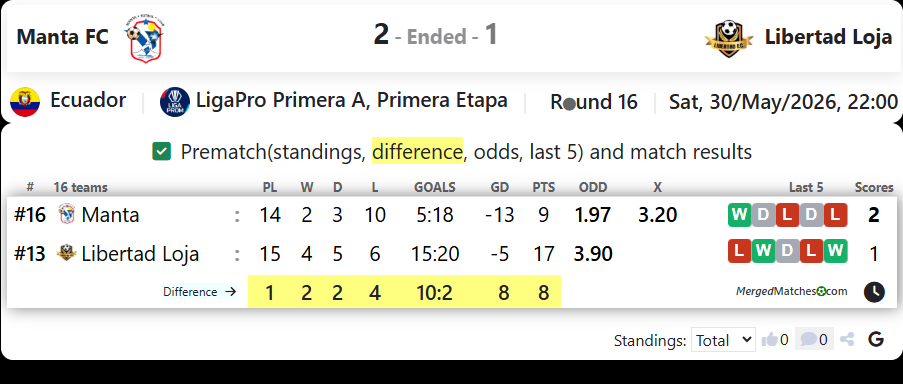Click the MergedMatches.com link
Screen dimensions: 903x384
[791, 291]
